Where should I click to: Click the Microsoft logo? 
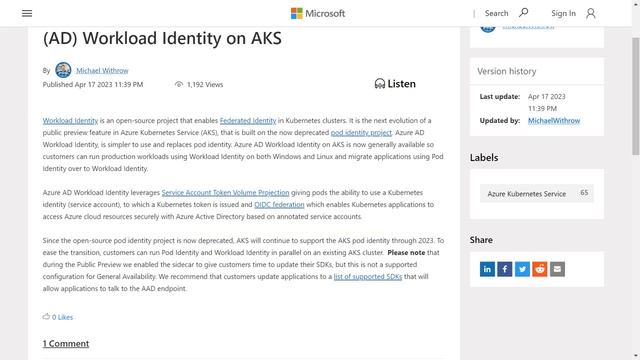click(318, 13)
